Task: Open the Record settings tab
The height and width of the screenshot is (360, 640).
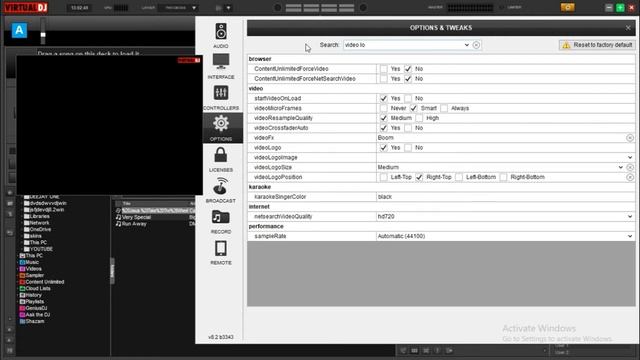Action: tap(221, 221)
